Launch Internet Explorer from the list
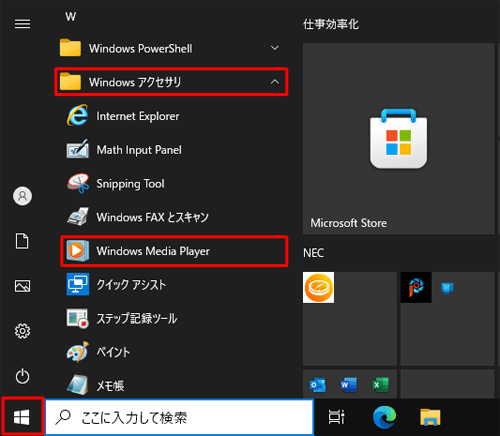The width and height of the screenshot is (500, 436). click(170, 116)
